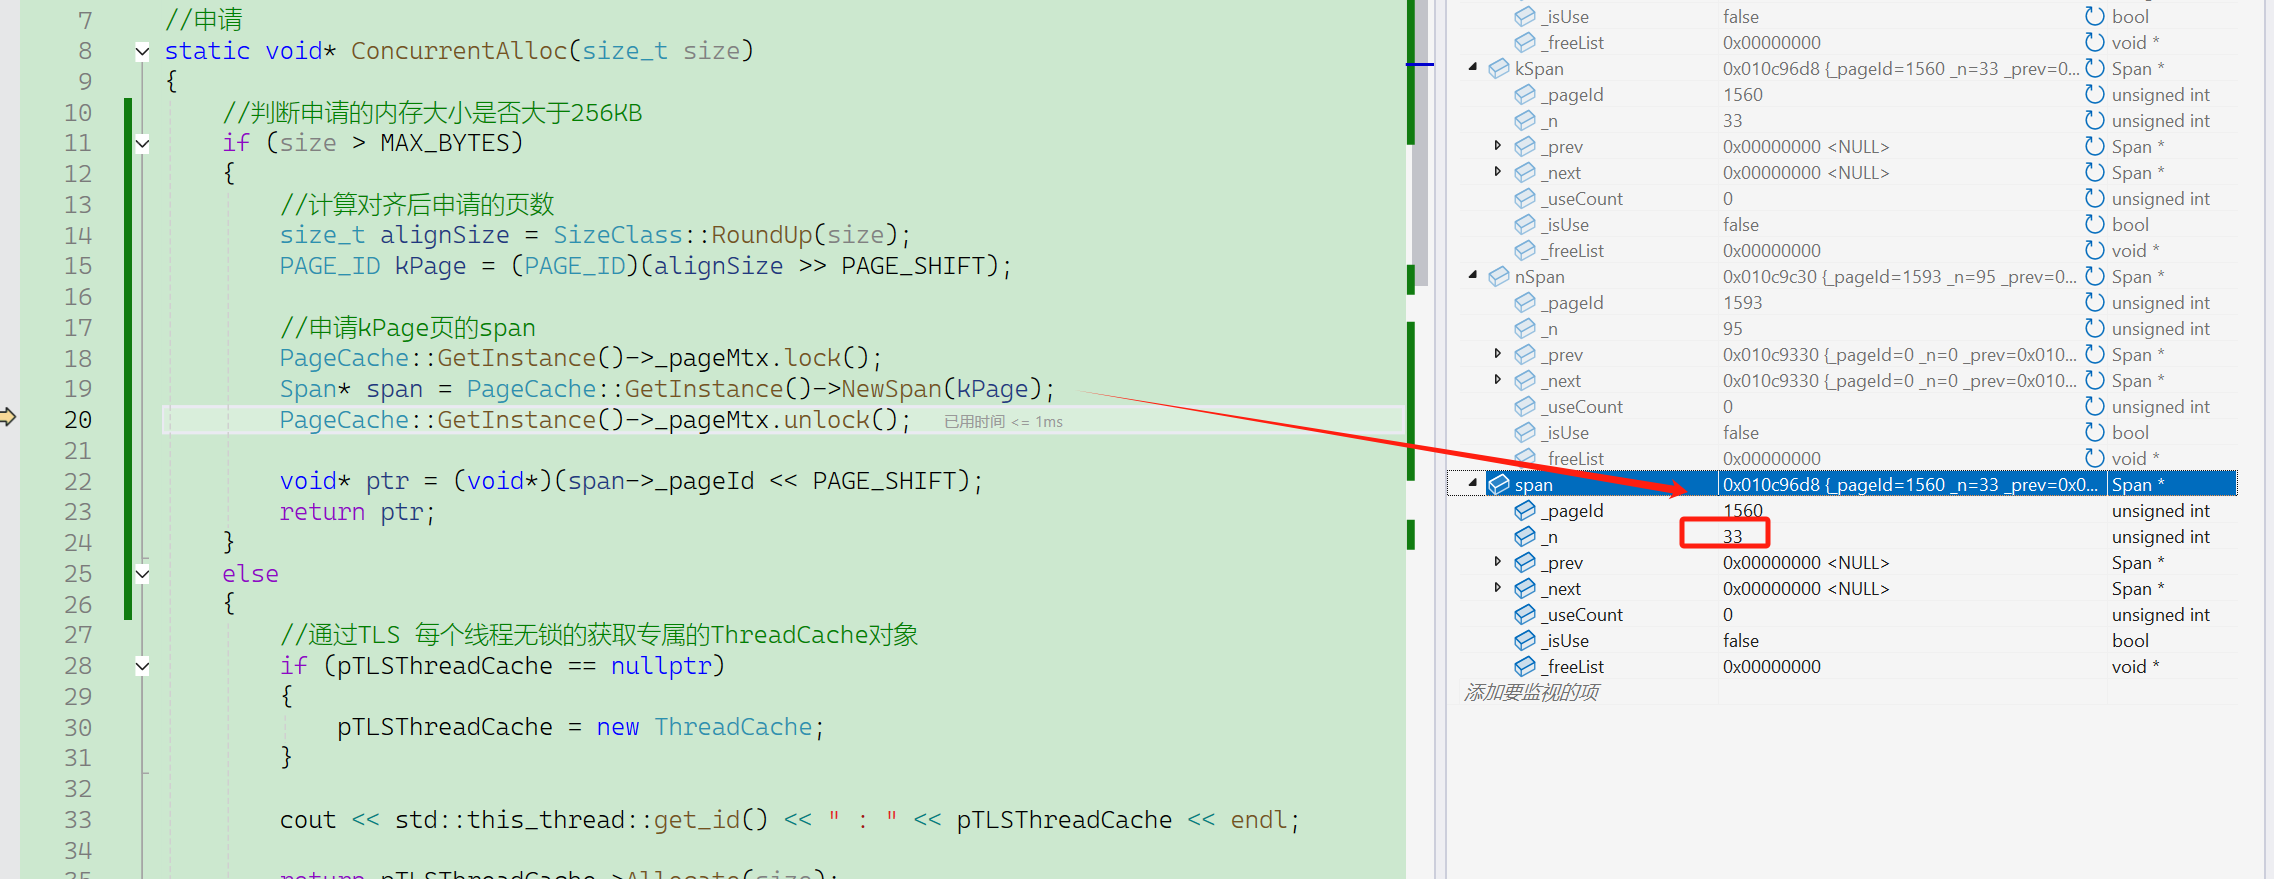Click 'RoundUp' in the alignSize line
The height and width of the screenshot is (879, 2274).
click(761, 235)
